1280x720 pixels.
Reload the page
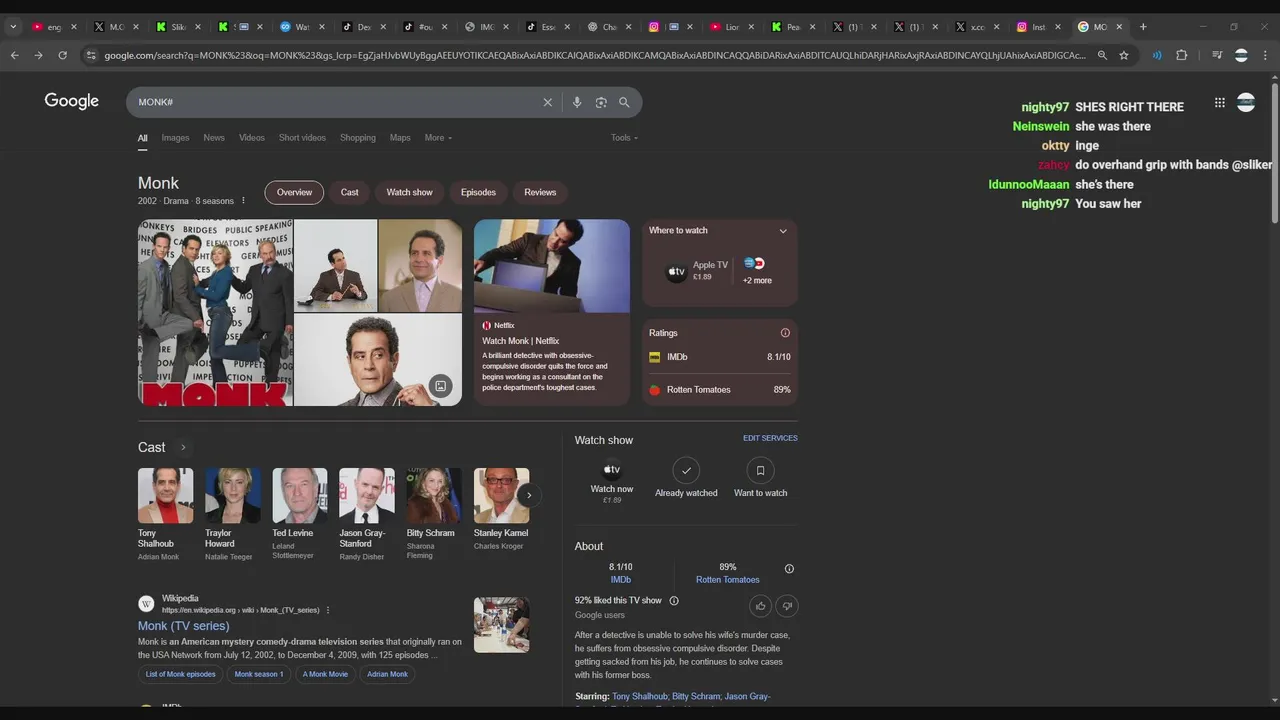point(62,55)
